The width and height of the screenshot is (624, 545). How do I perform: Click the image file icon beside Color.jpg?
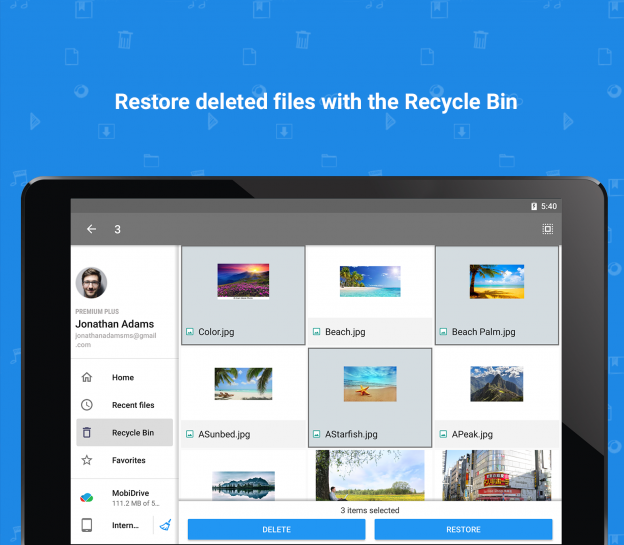coord(190,332)
